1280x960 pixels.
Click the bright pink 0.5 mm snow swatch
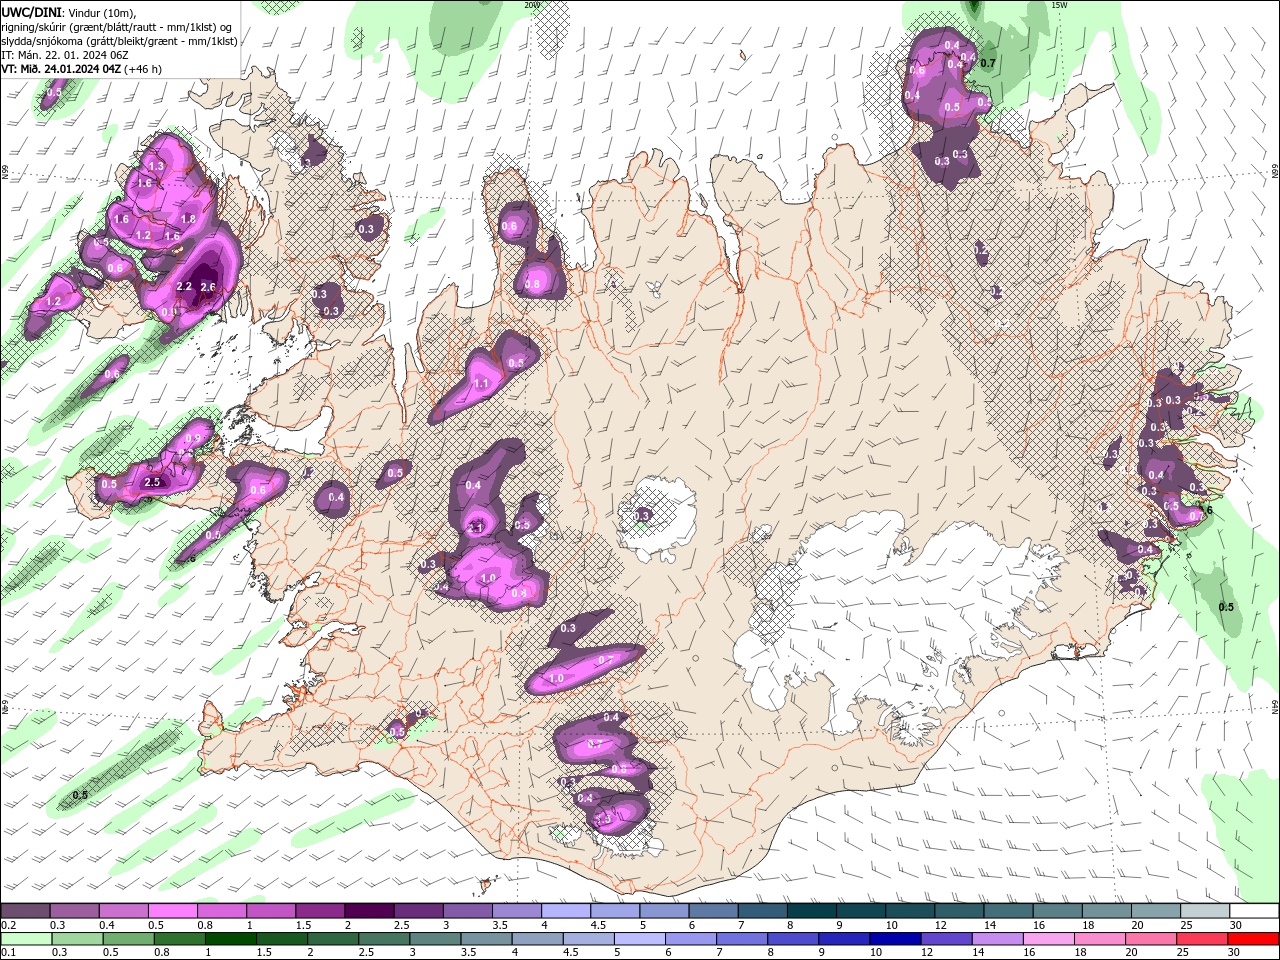click(x=172, y=911)
